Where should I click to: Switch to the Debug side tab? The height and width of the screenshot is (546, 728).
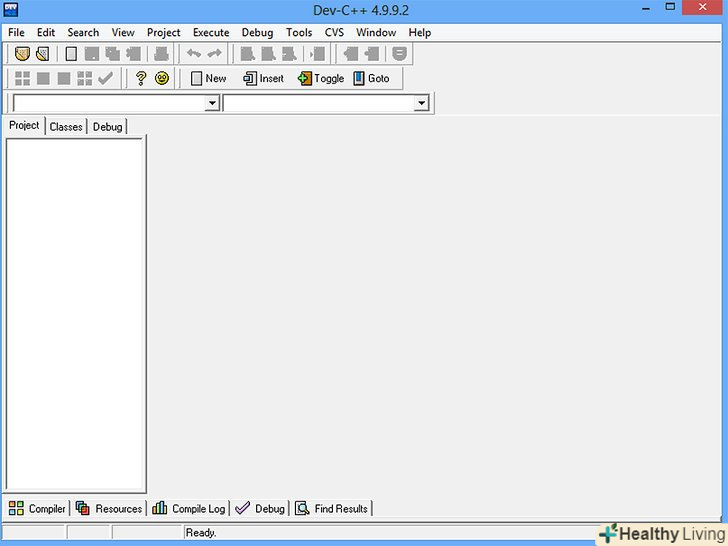(107, 127)
